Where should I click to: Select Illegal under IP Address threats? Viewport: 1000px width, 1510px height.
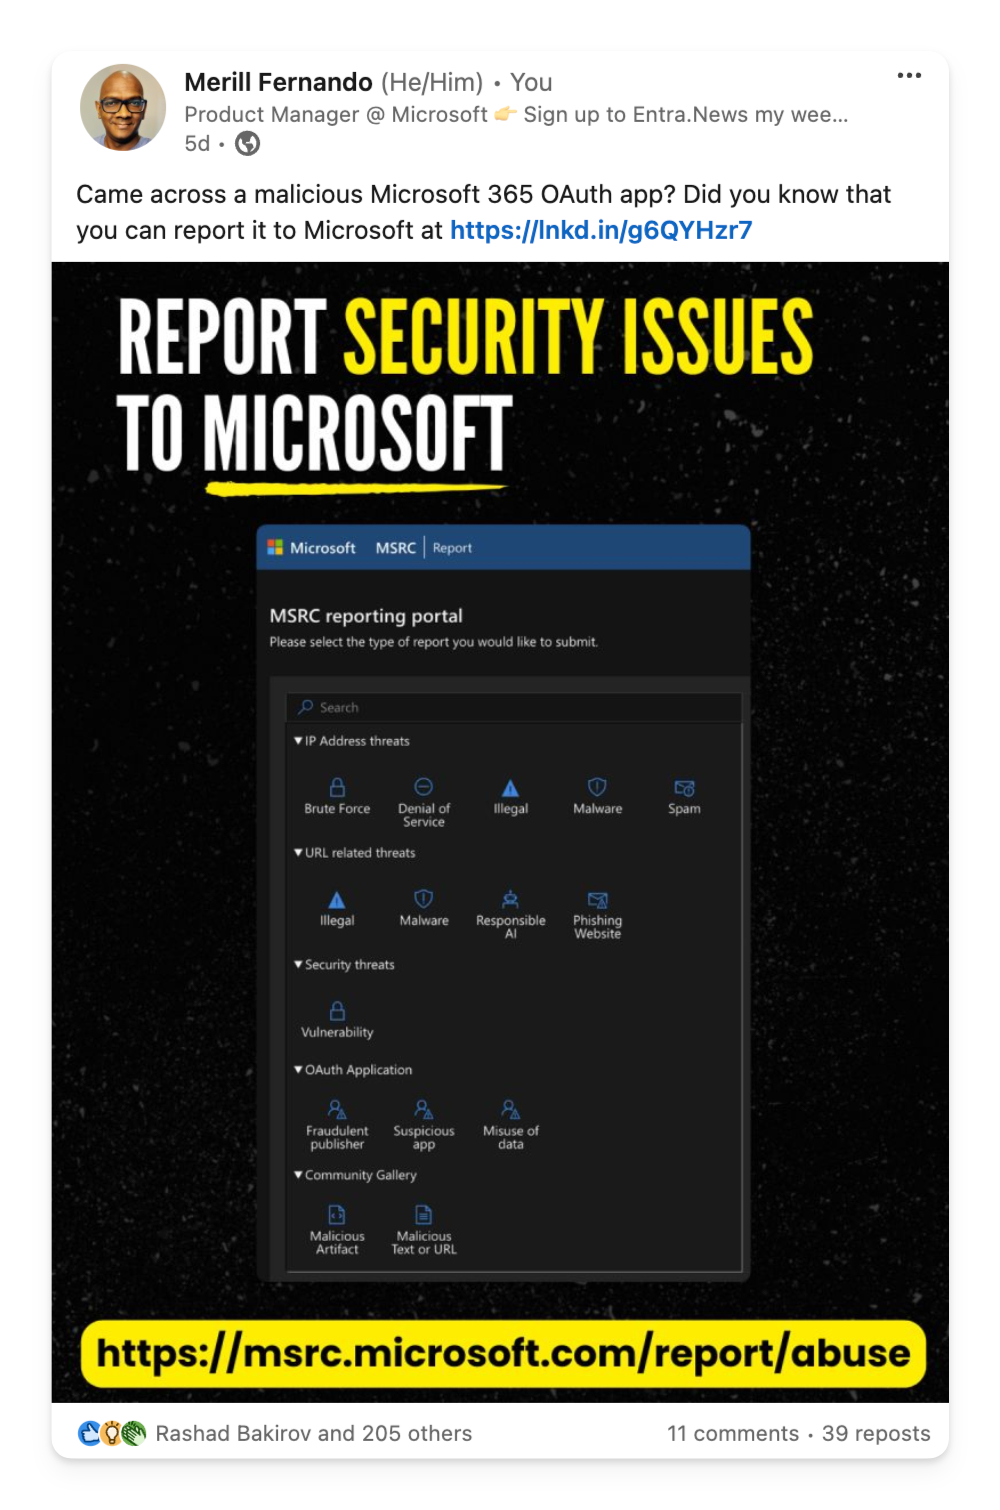pyautogui.click(x=510, y=797)
